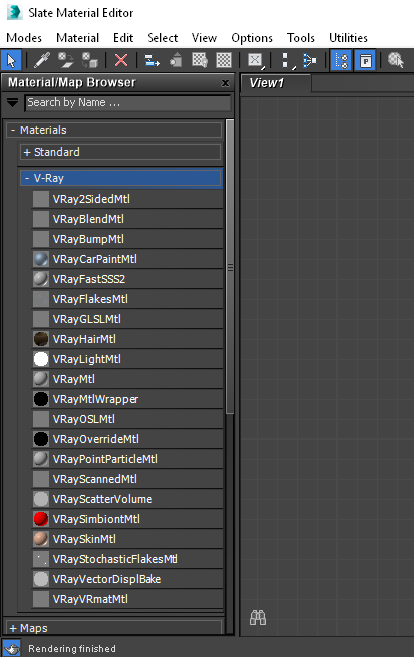Click the VRayHairMtl dark sphere thumbnail
Image resolution: width=414 pixels, height=657 pixels.
[x=41, y=339]
